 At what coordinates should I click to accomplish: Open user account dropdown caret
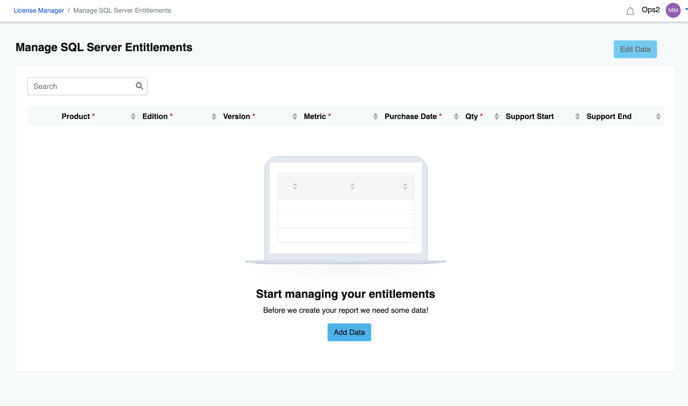686,9
